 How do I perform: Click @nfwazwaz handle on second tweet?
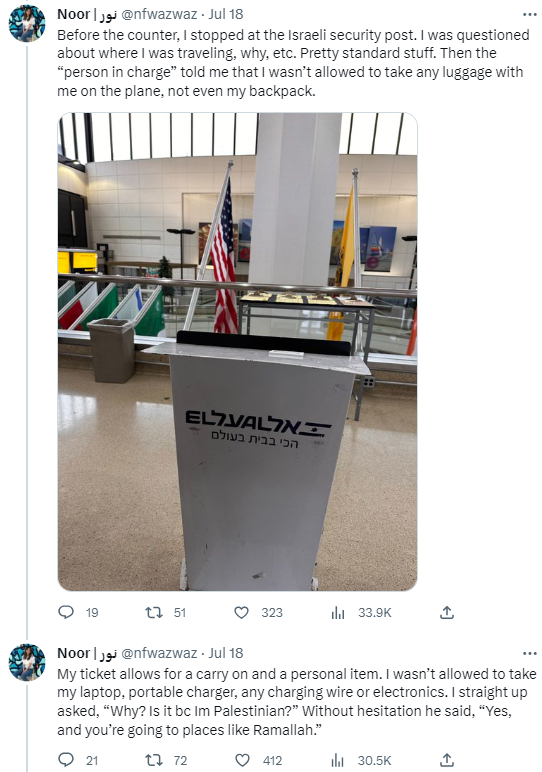pos(159,653)
